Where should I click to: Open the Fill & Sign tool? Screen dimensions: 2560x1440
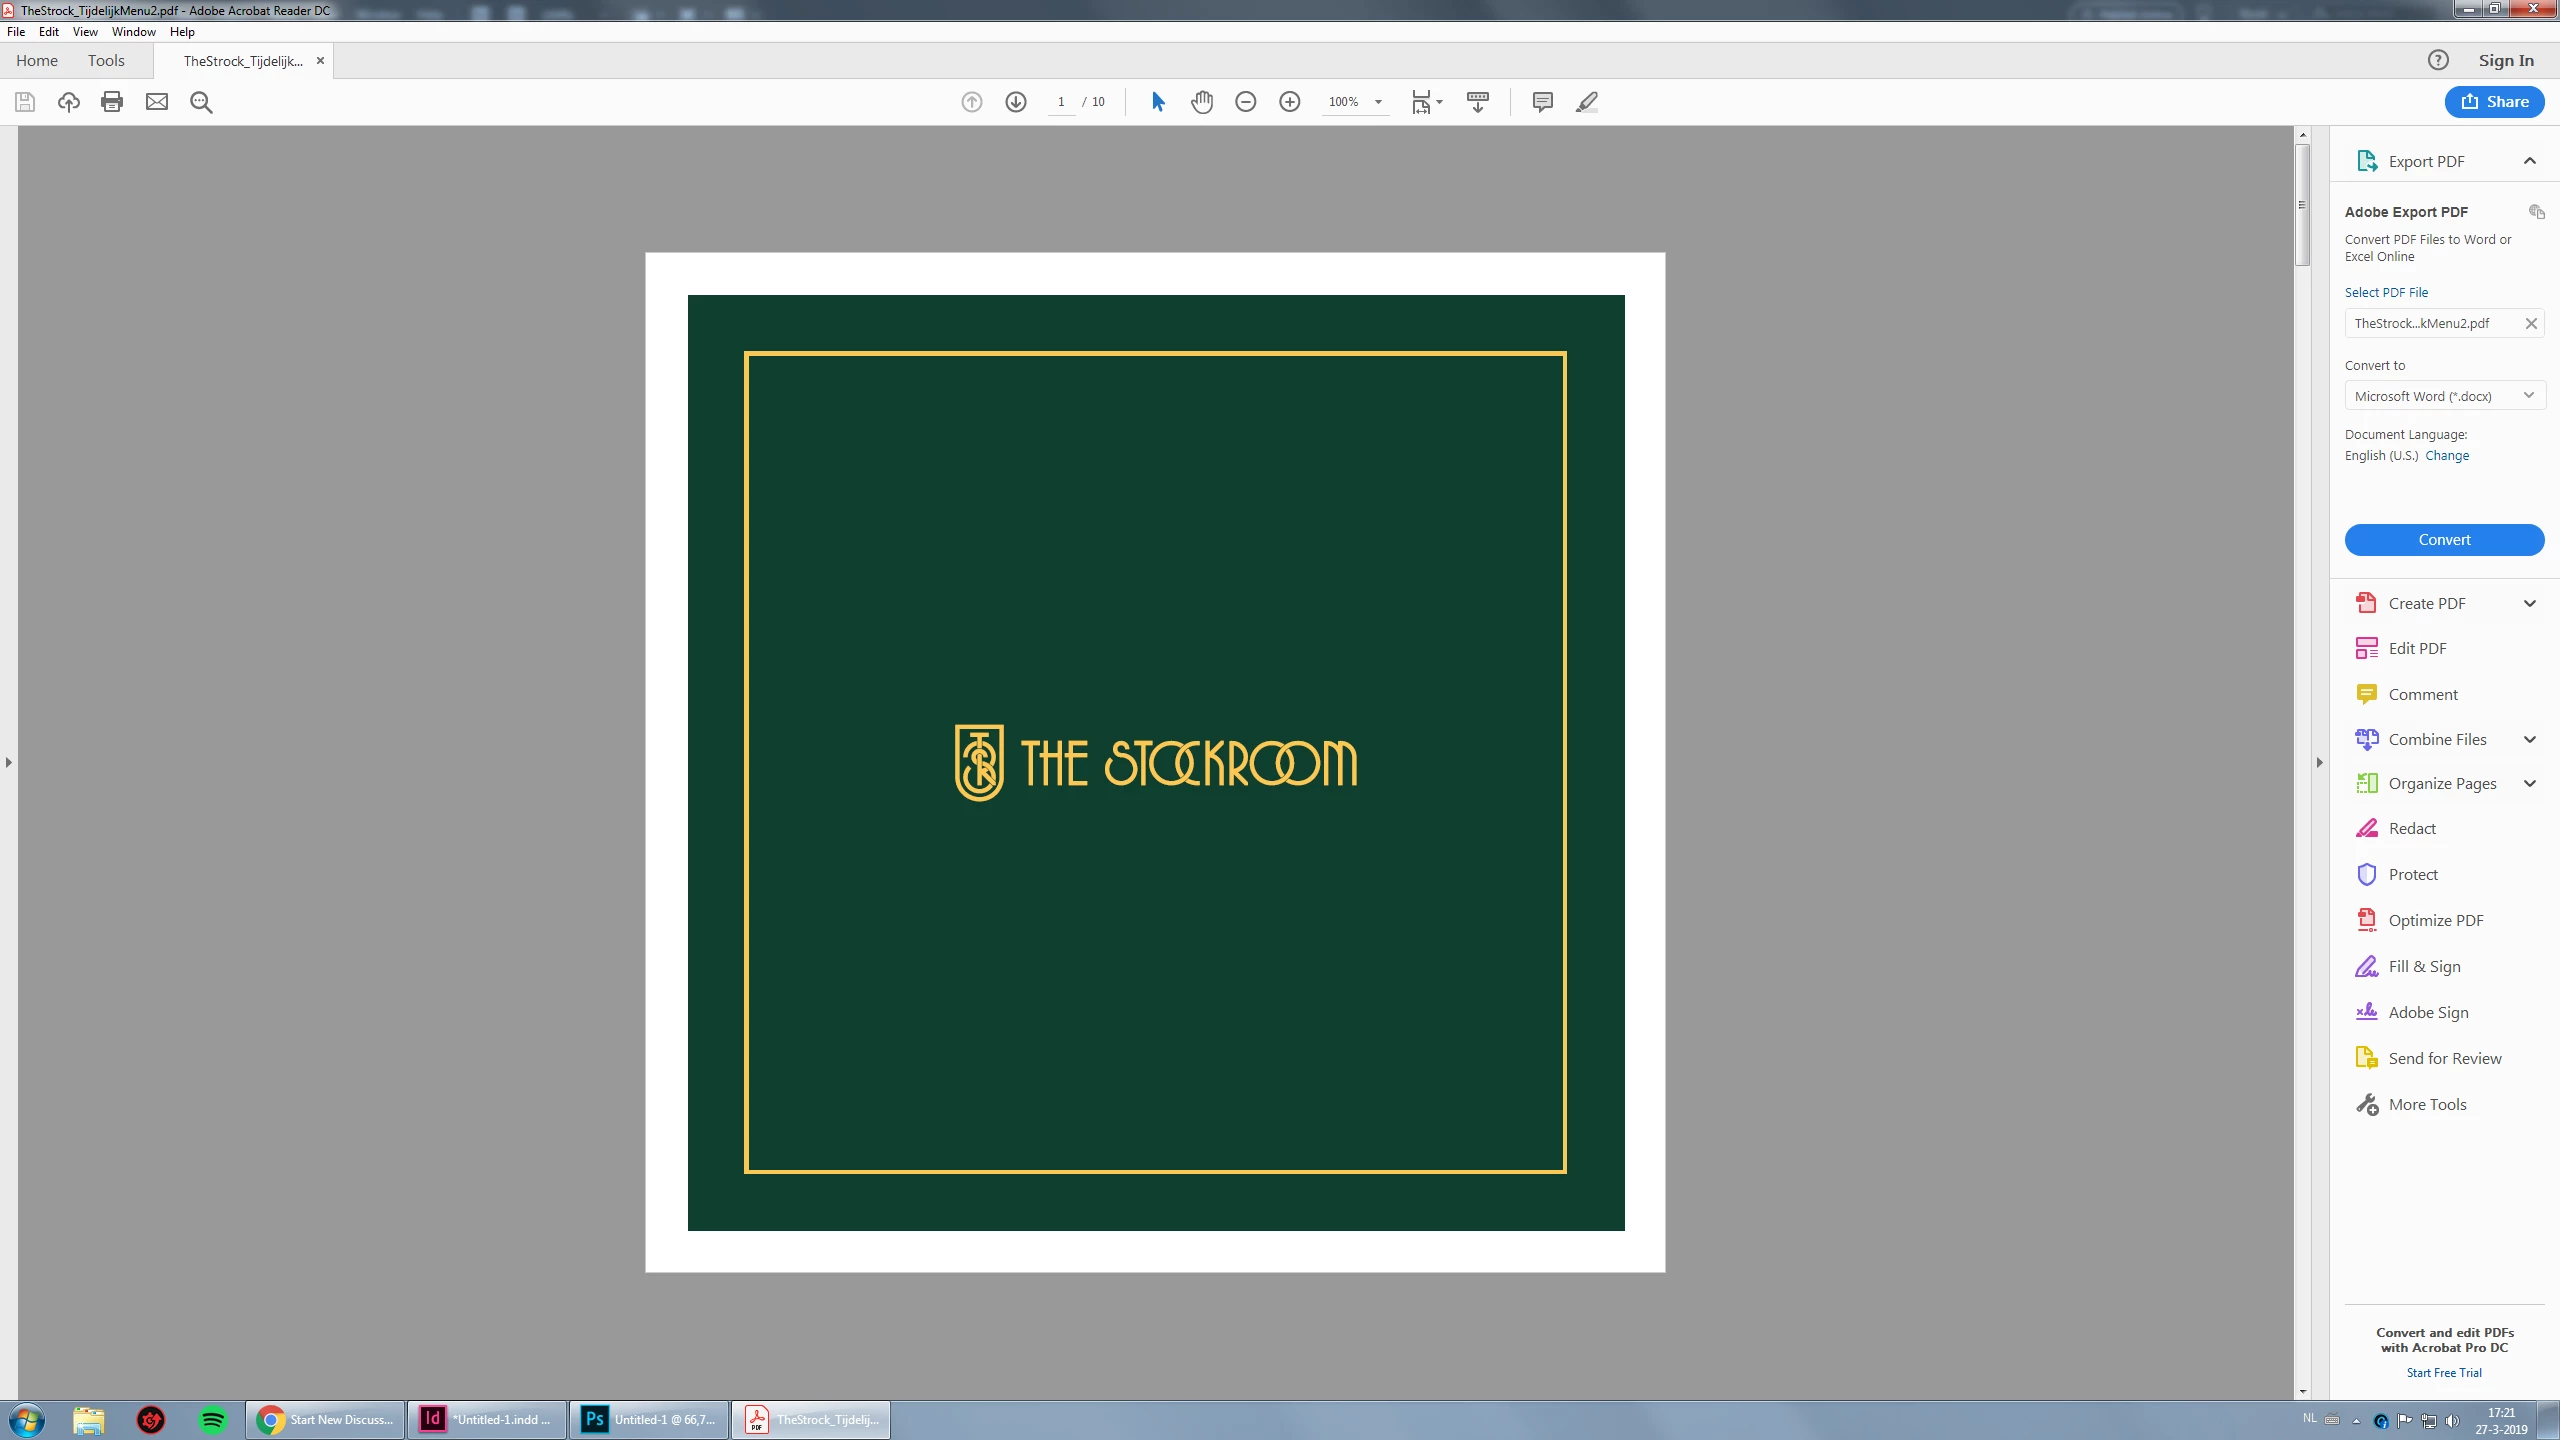(x=2424, y=966)
